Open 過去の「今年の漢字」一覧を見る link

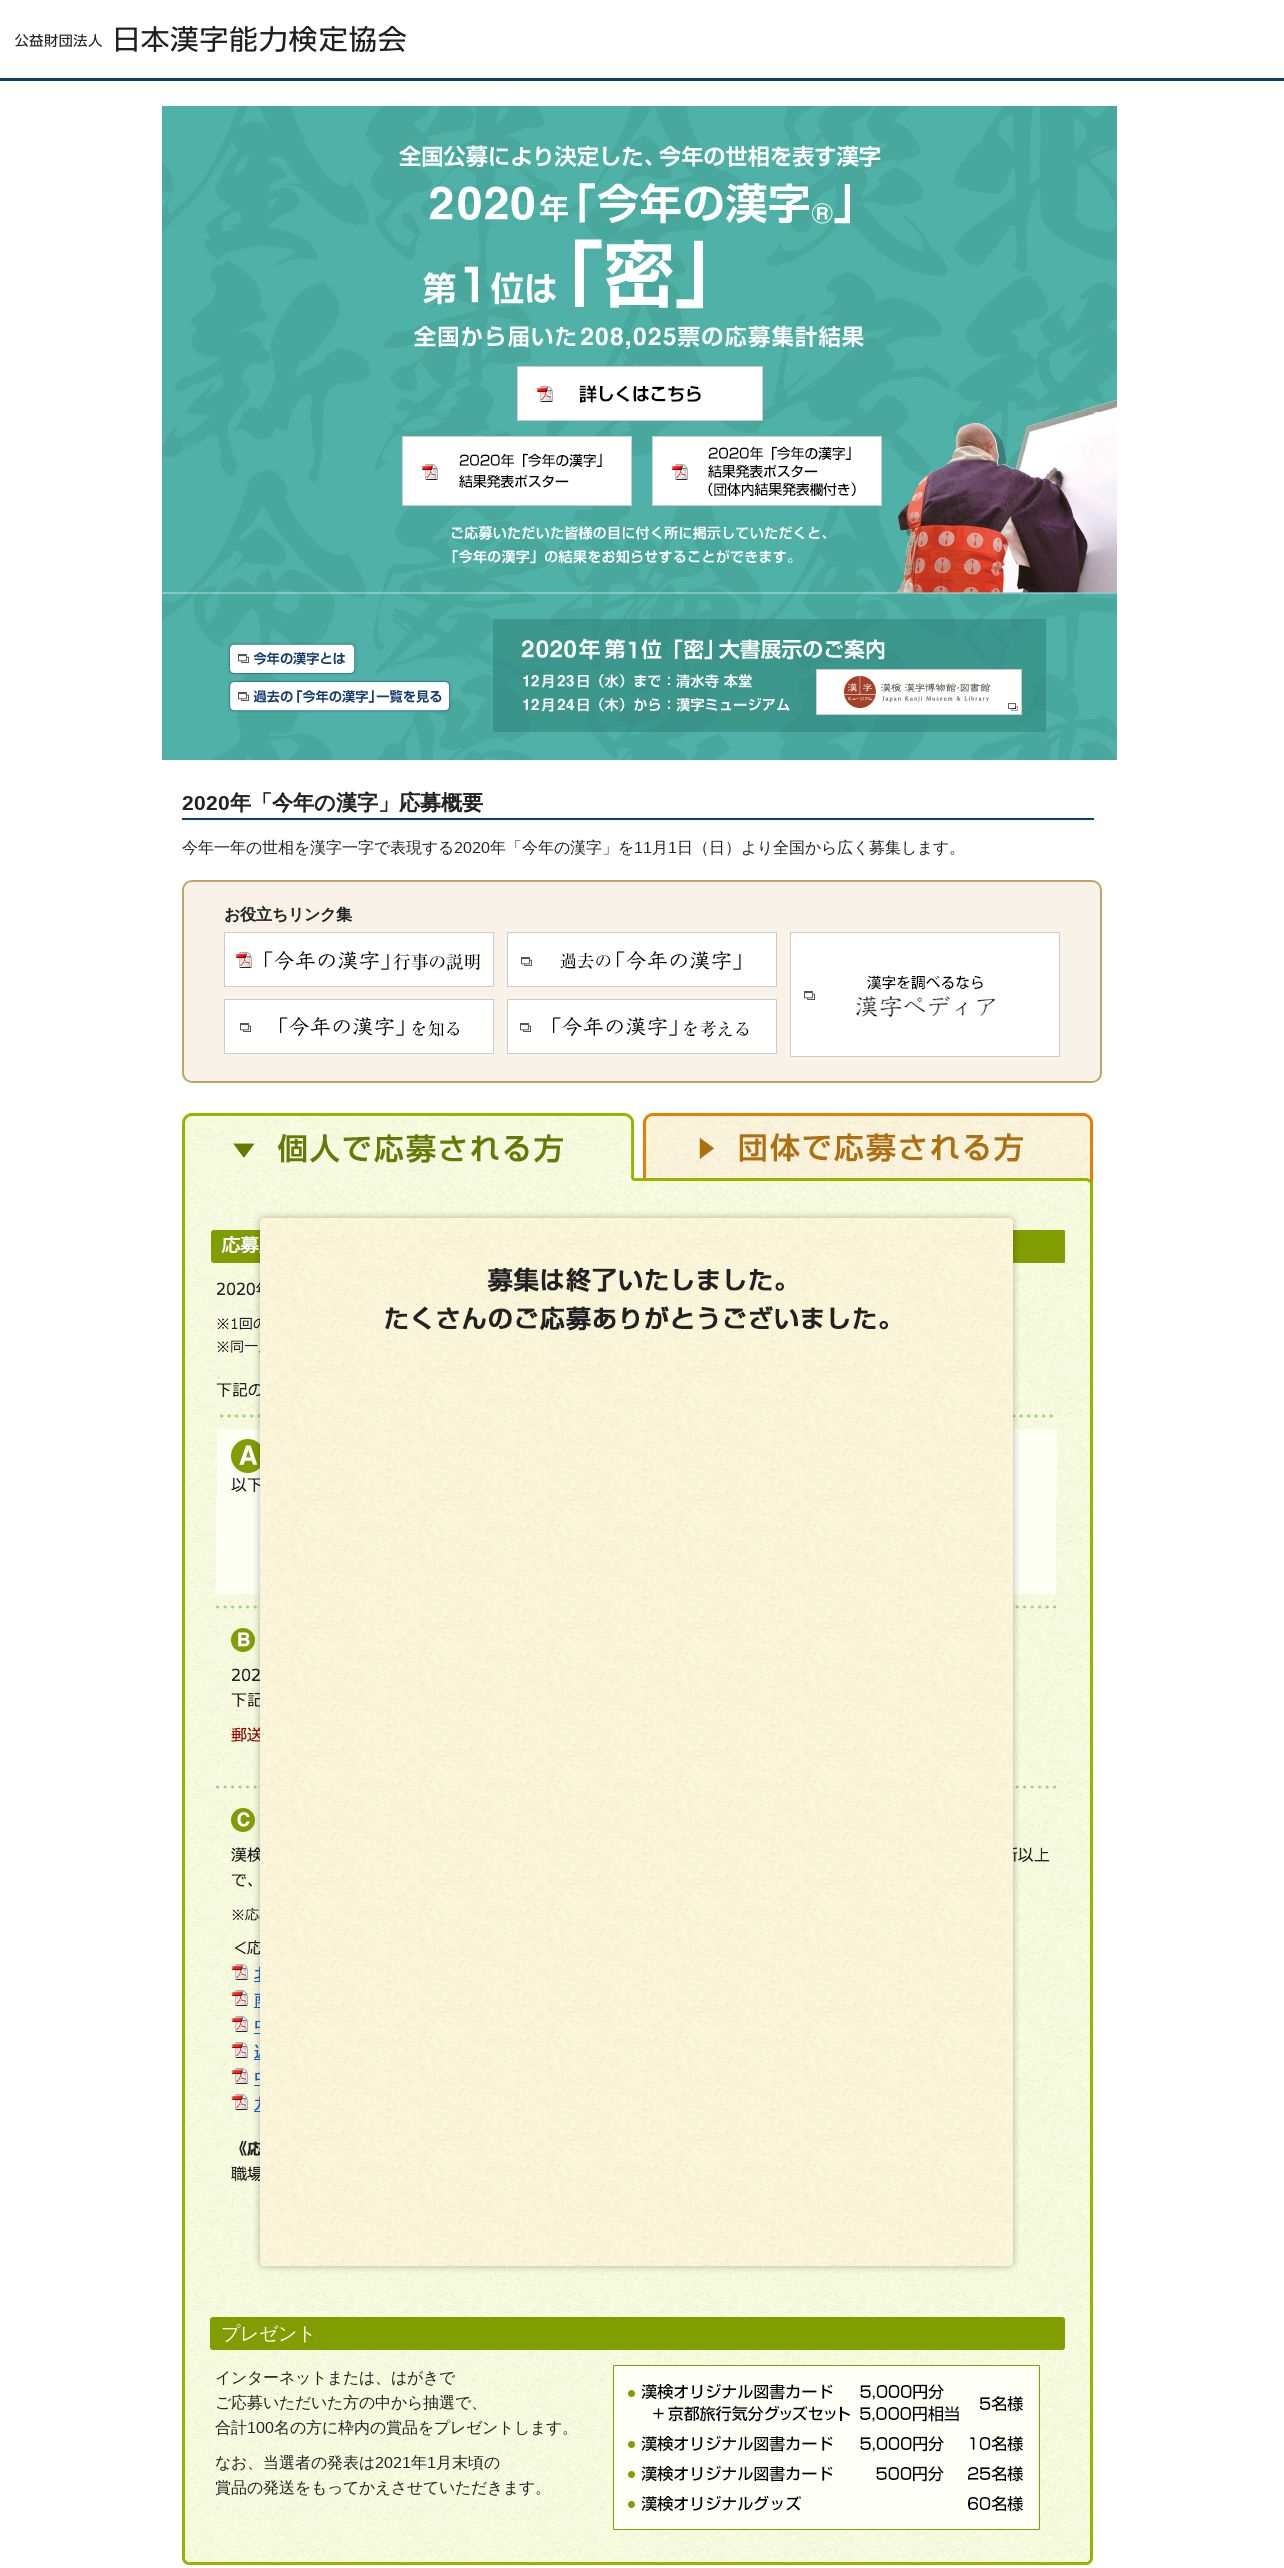(340, 696)
